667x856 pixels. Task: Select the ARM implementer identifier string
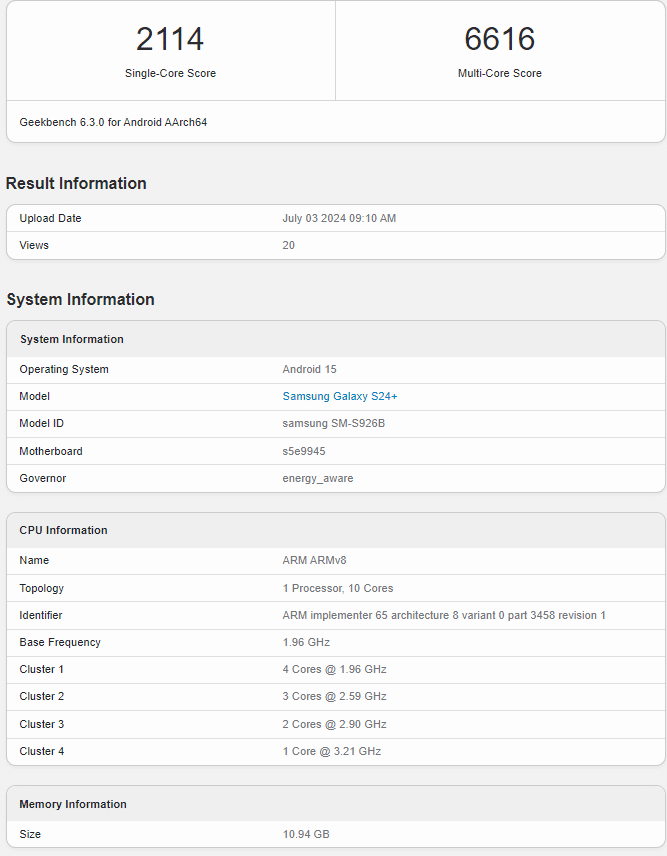coord(444,615)
